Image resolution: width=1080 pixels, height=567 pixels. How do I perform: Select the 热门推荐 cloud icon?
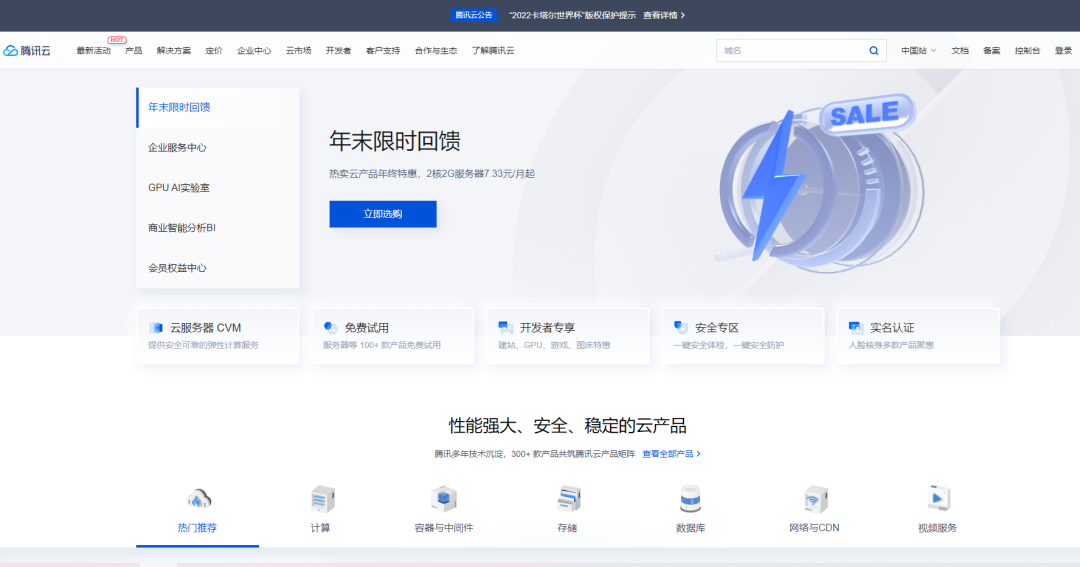tap(198, 499)
